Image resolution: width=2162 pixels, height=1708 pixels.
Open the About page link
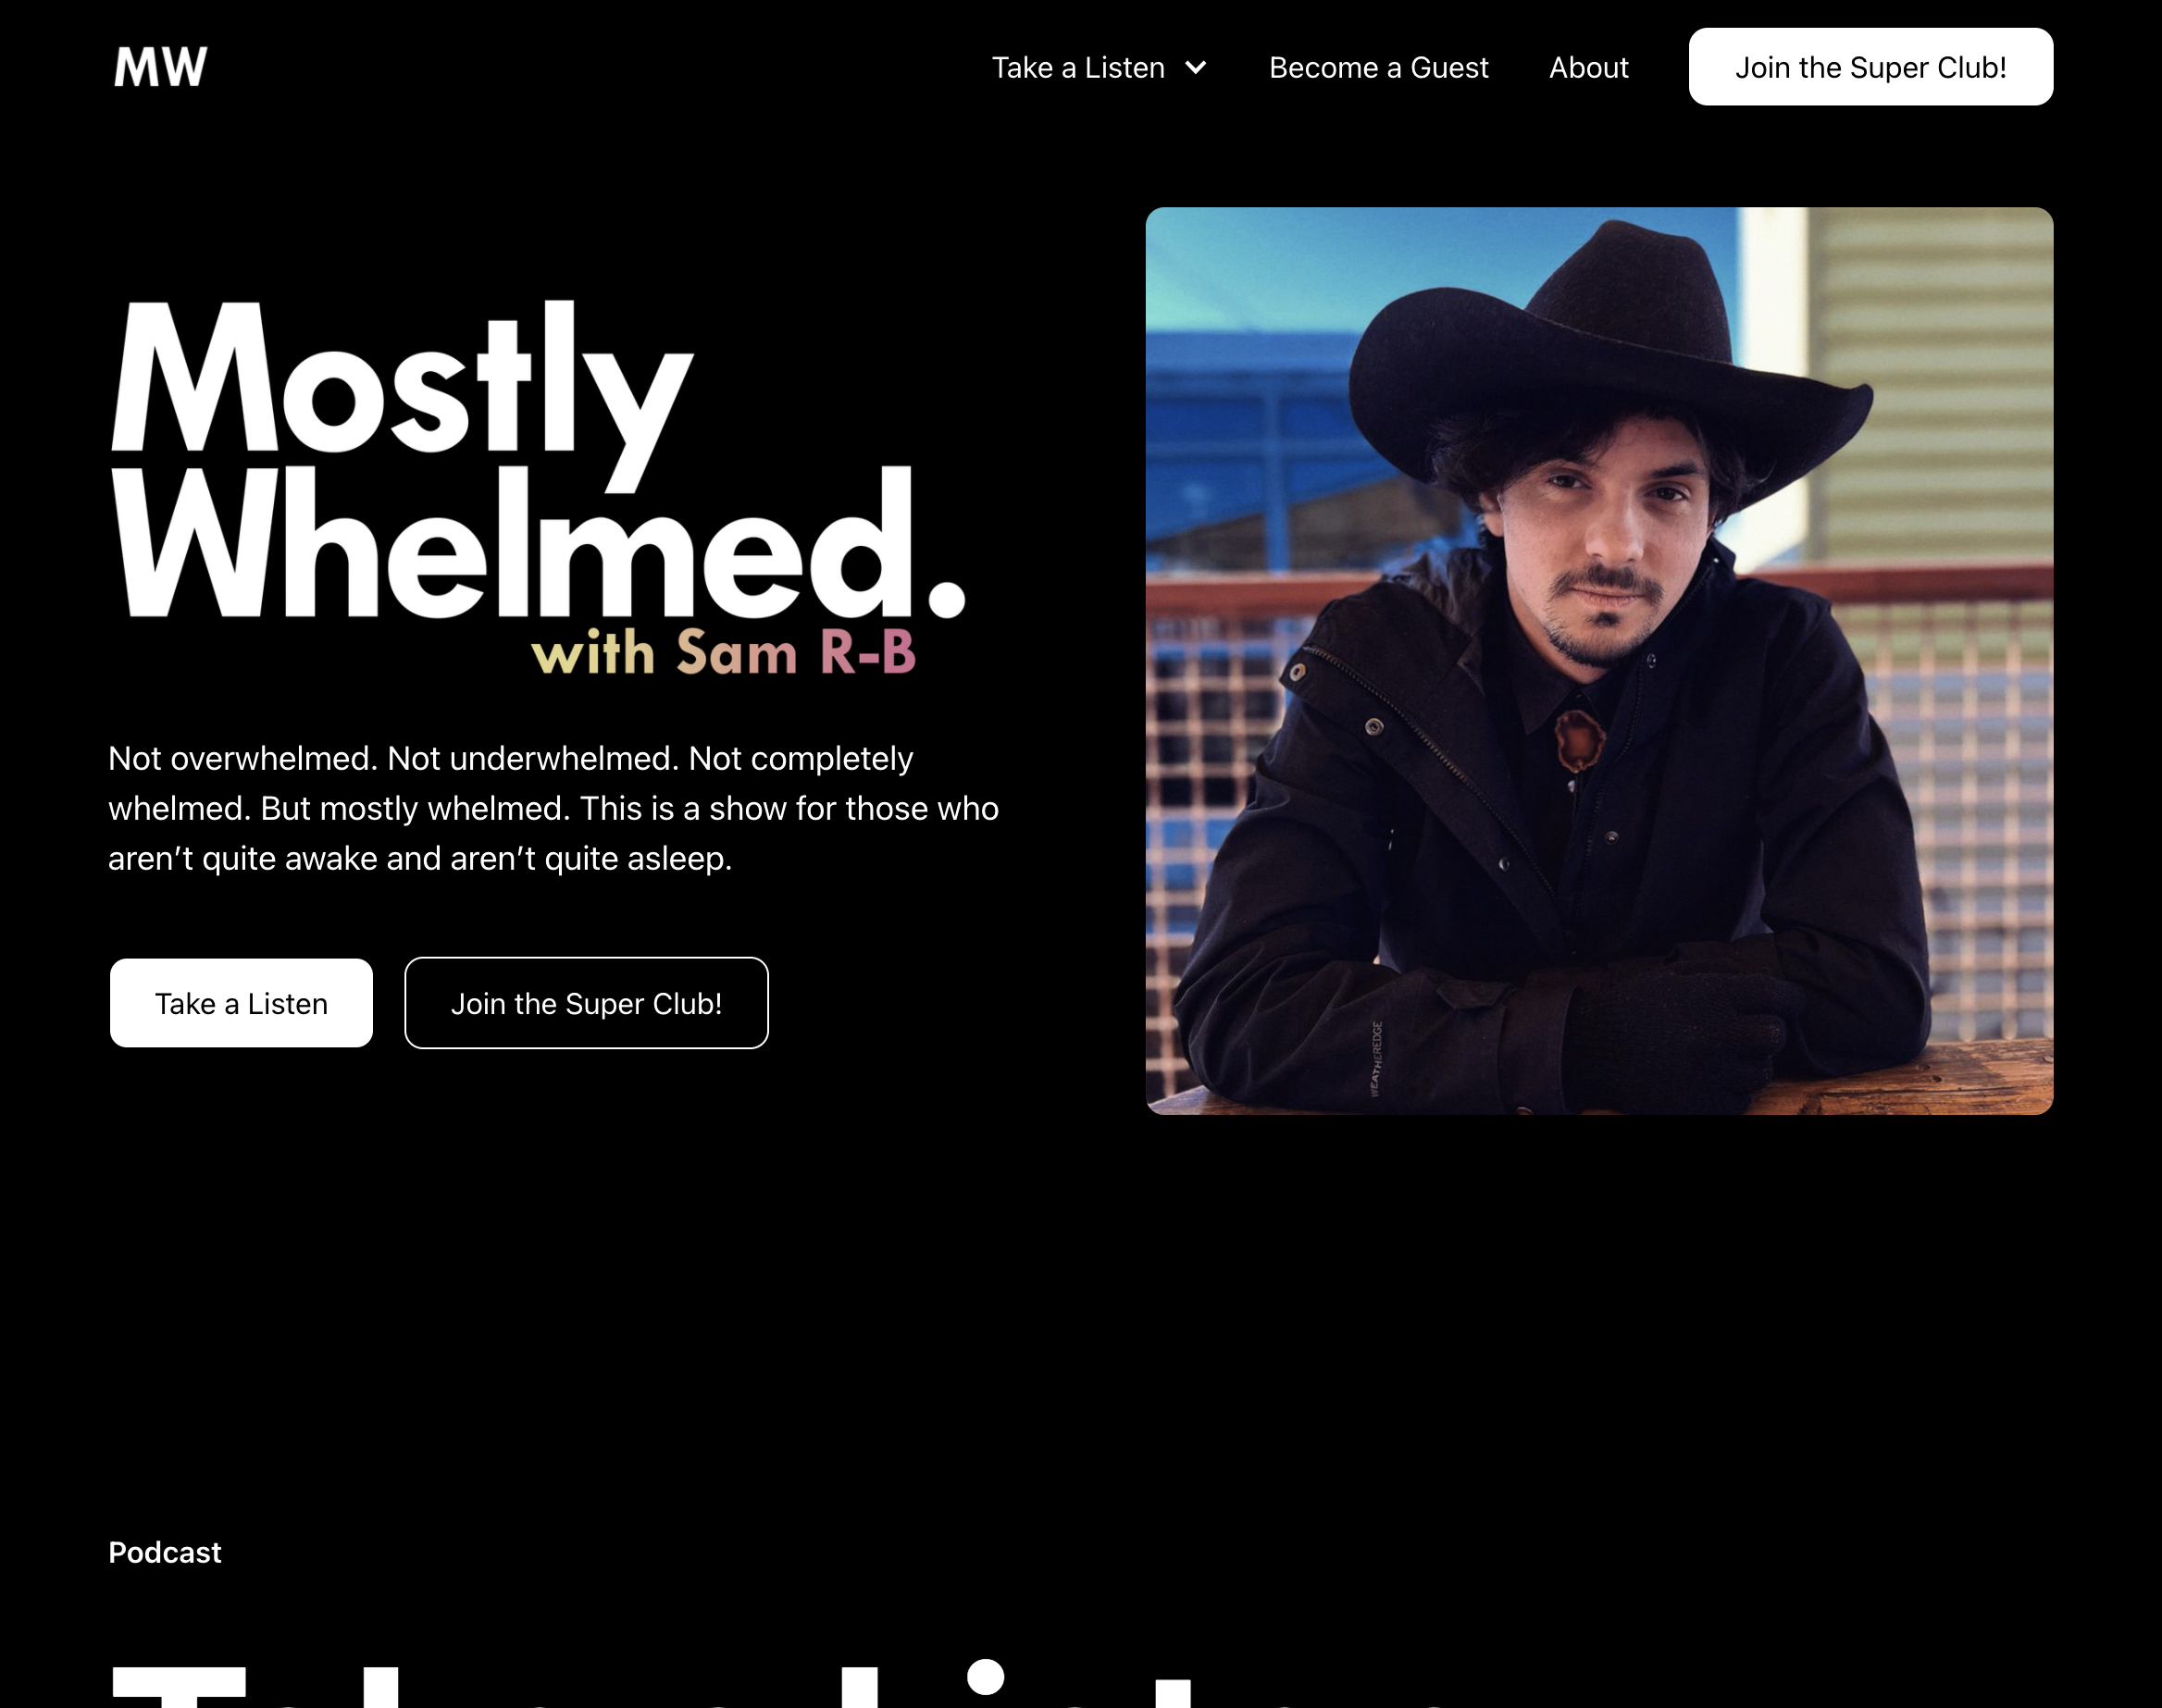click(x=1588, y=68)
